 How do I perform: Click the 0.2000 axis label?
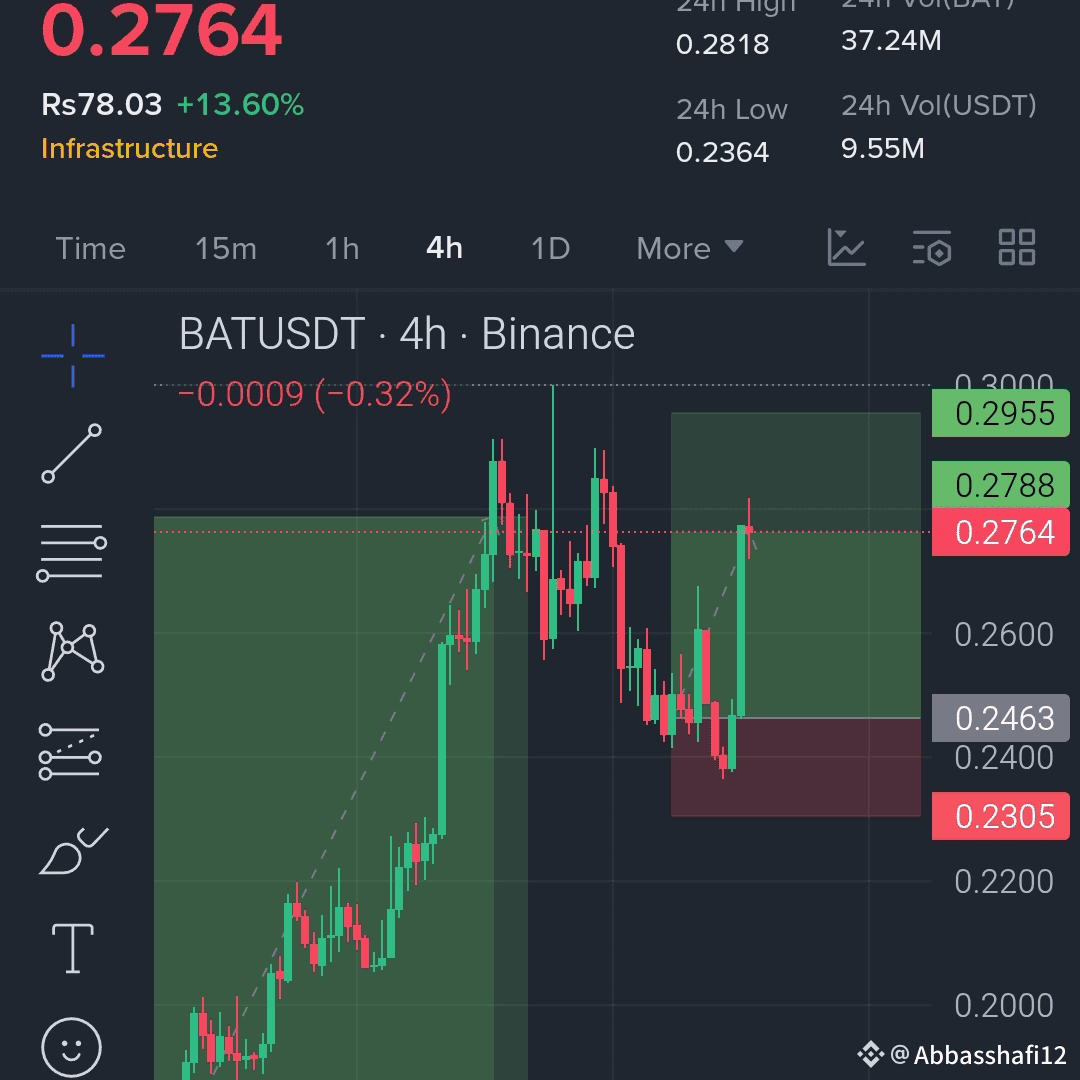click(x=1004, y=1006)
